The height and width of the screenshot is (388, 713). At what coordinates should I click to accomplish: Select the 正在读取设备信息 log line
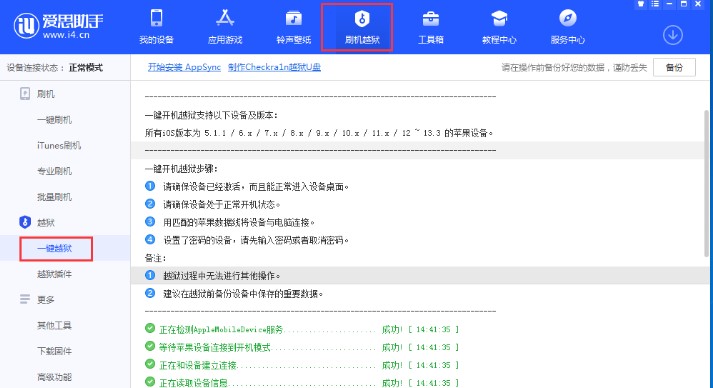pos(301,383)
